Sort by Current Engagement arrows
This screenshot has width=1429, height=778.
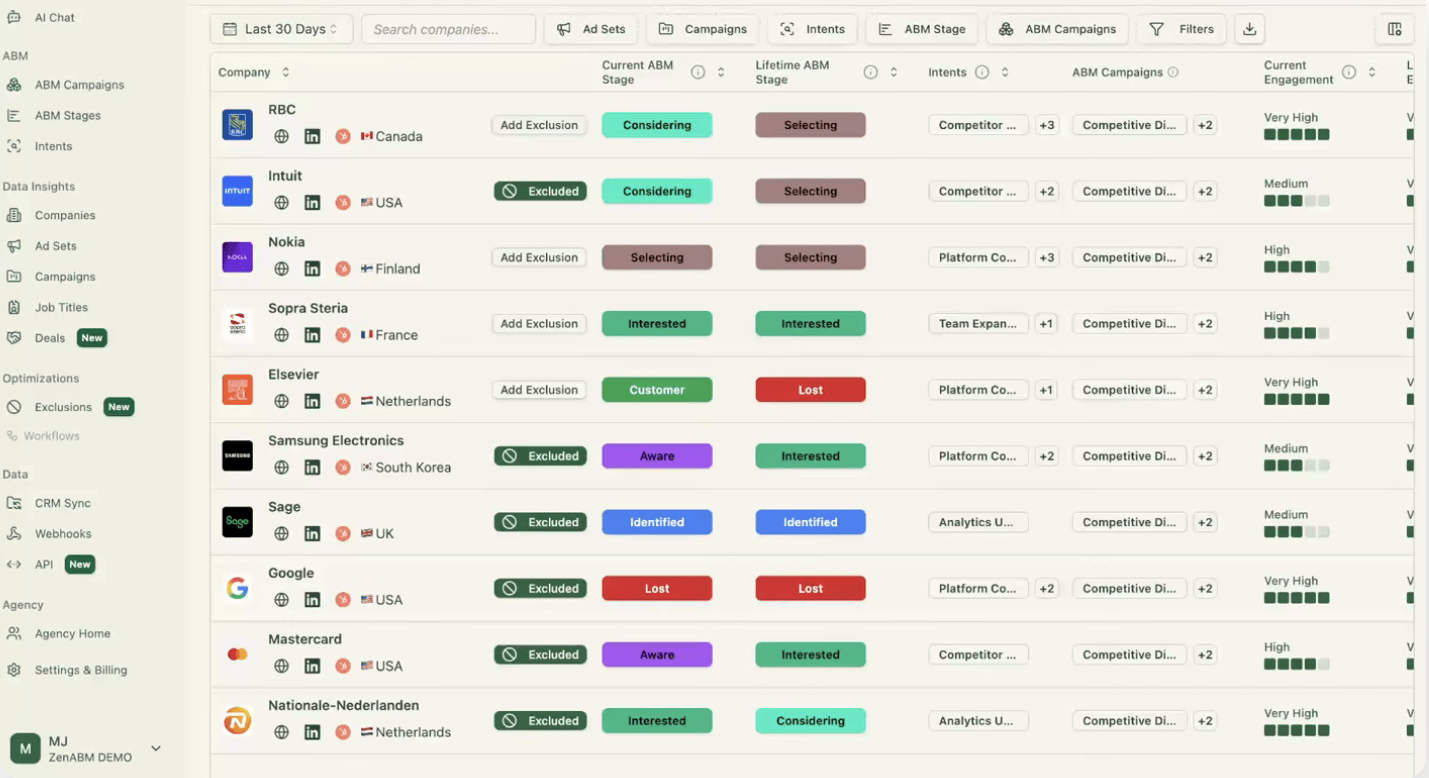pos(1372,72)
